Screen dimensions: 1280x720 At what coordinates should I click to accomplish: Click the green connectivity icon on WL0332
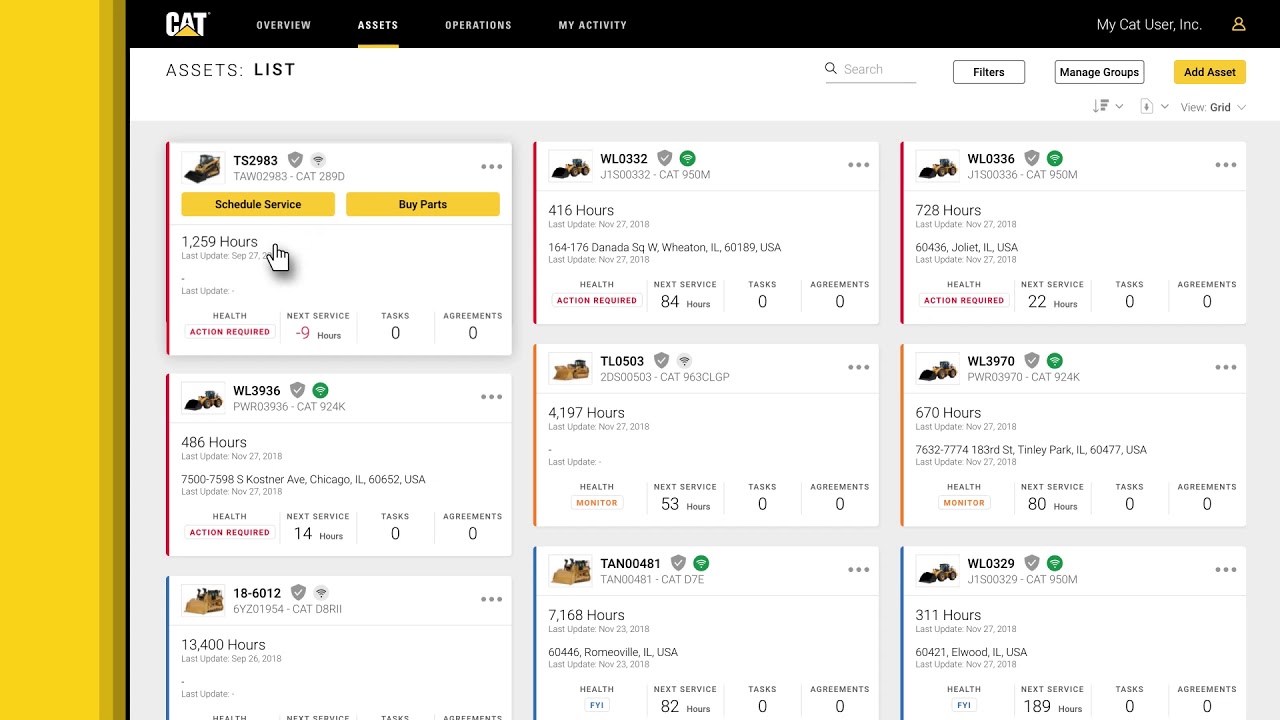(687, 158)
